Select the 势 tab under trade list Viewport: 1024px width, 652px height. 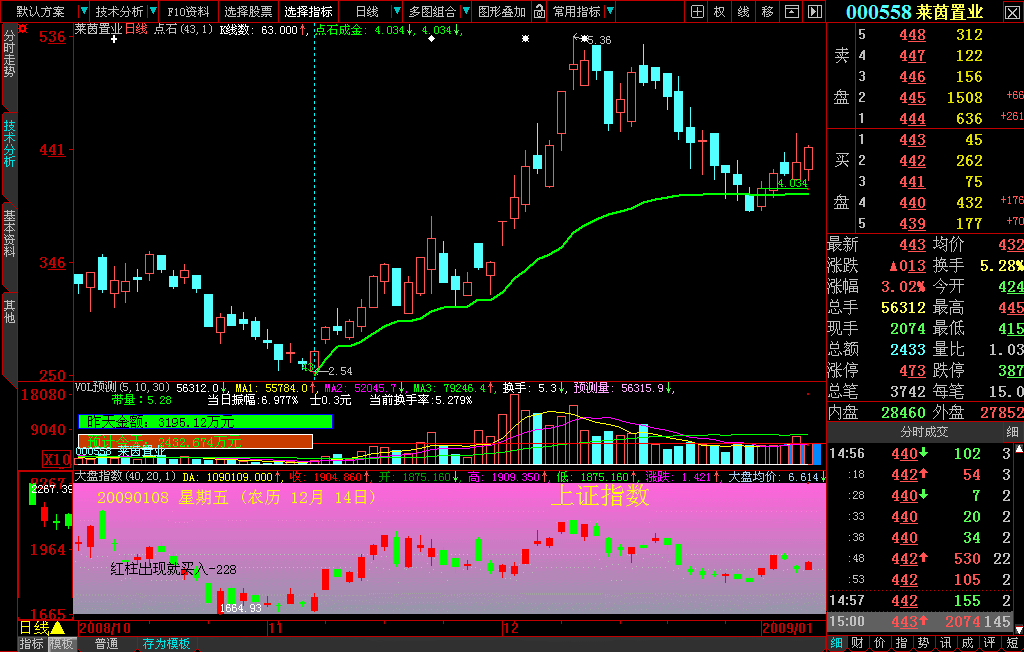coord(923,644)
